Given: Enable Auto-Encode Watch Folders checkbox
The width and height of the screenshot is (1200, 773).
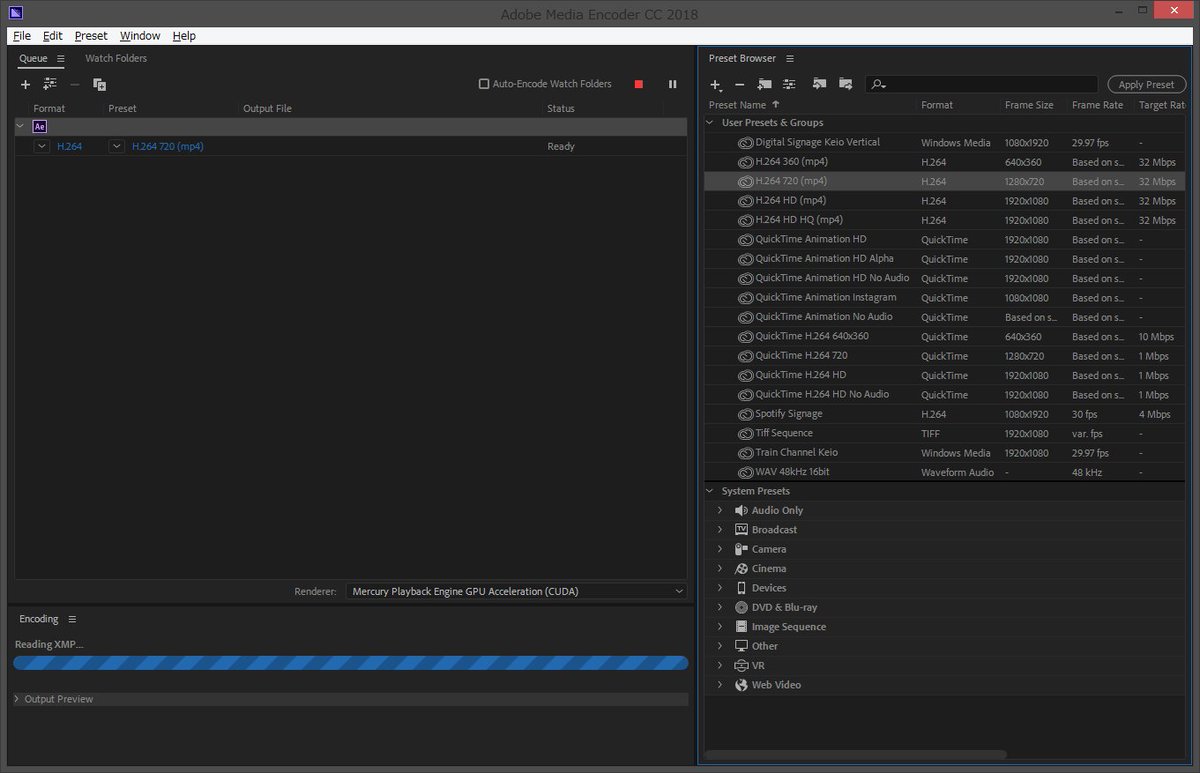Looking at the screenshot, I should coord(484,84).
